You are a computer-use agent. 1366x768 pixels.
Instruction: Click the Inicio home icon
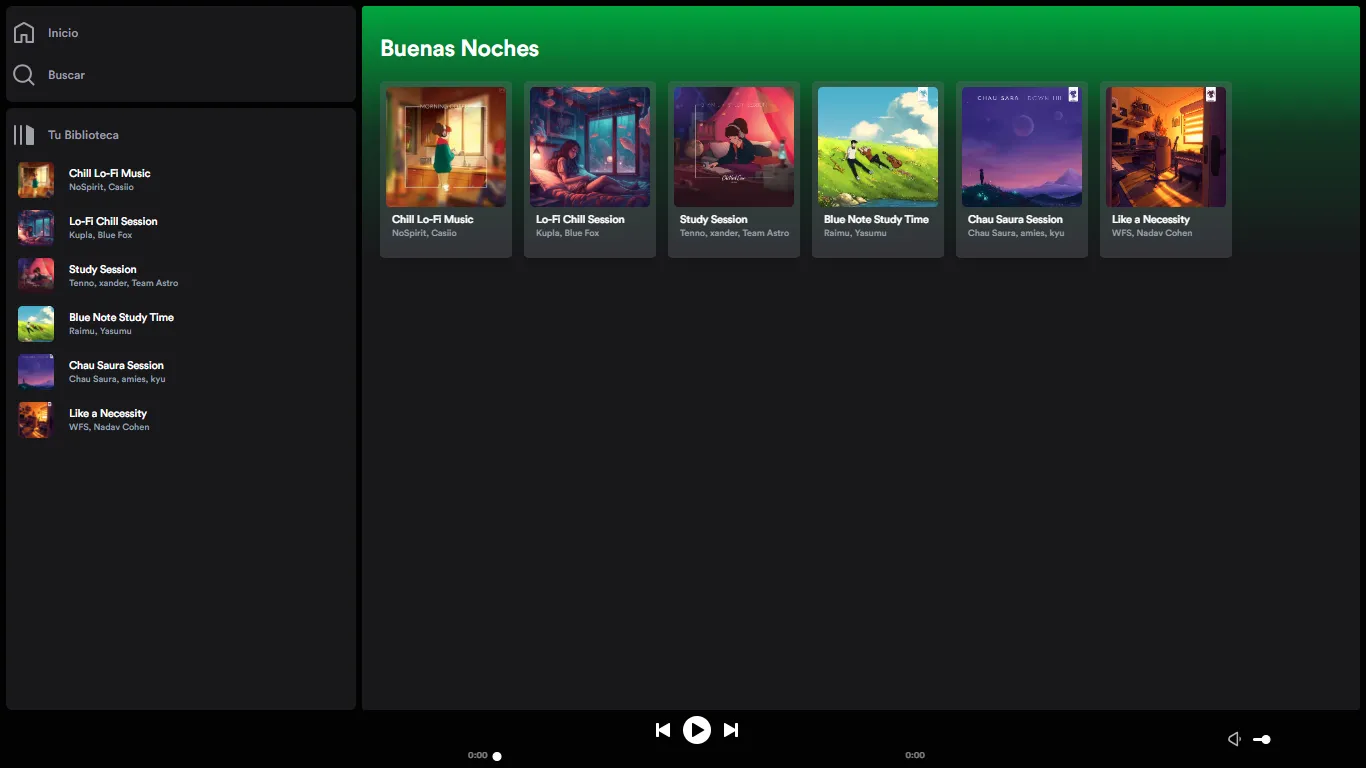point(24,33)
